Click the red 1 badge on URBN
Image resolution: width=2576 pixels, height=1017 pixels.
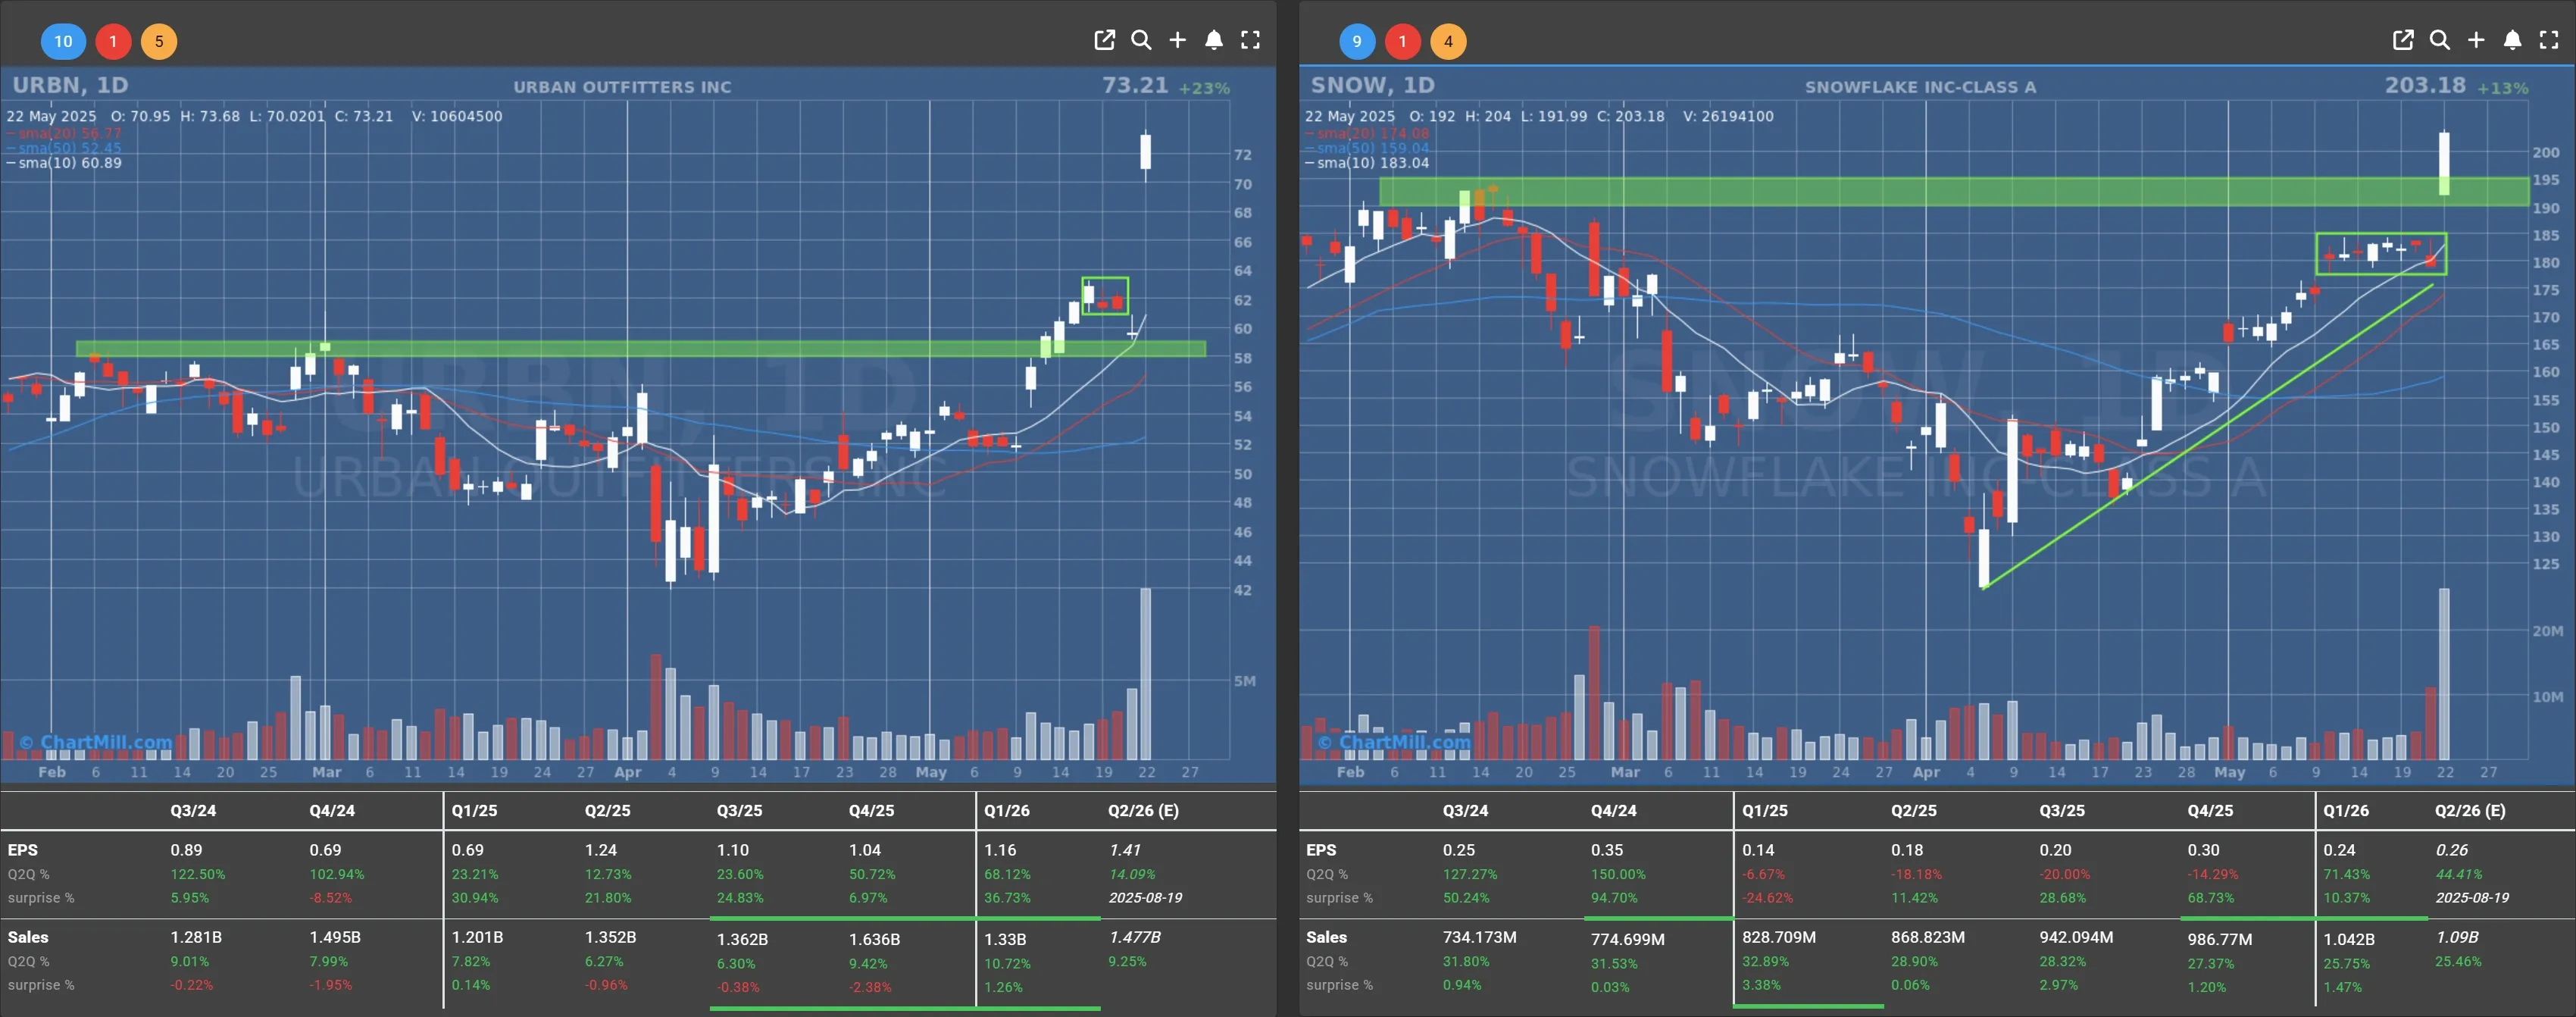[x=113, y=41]
